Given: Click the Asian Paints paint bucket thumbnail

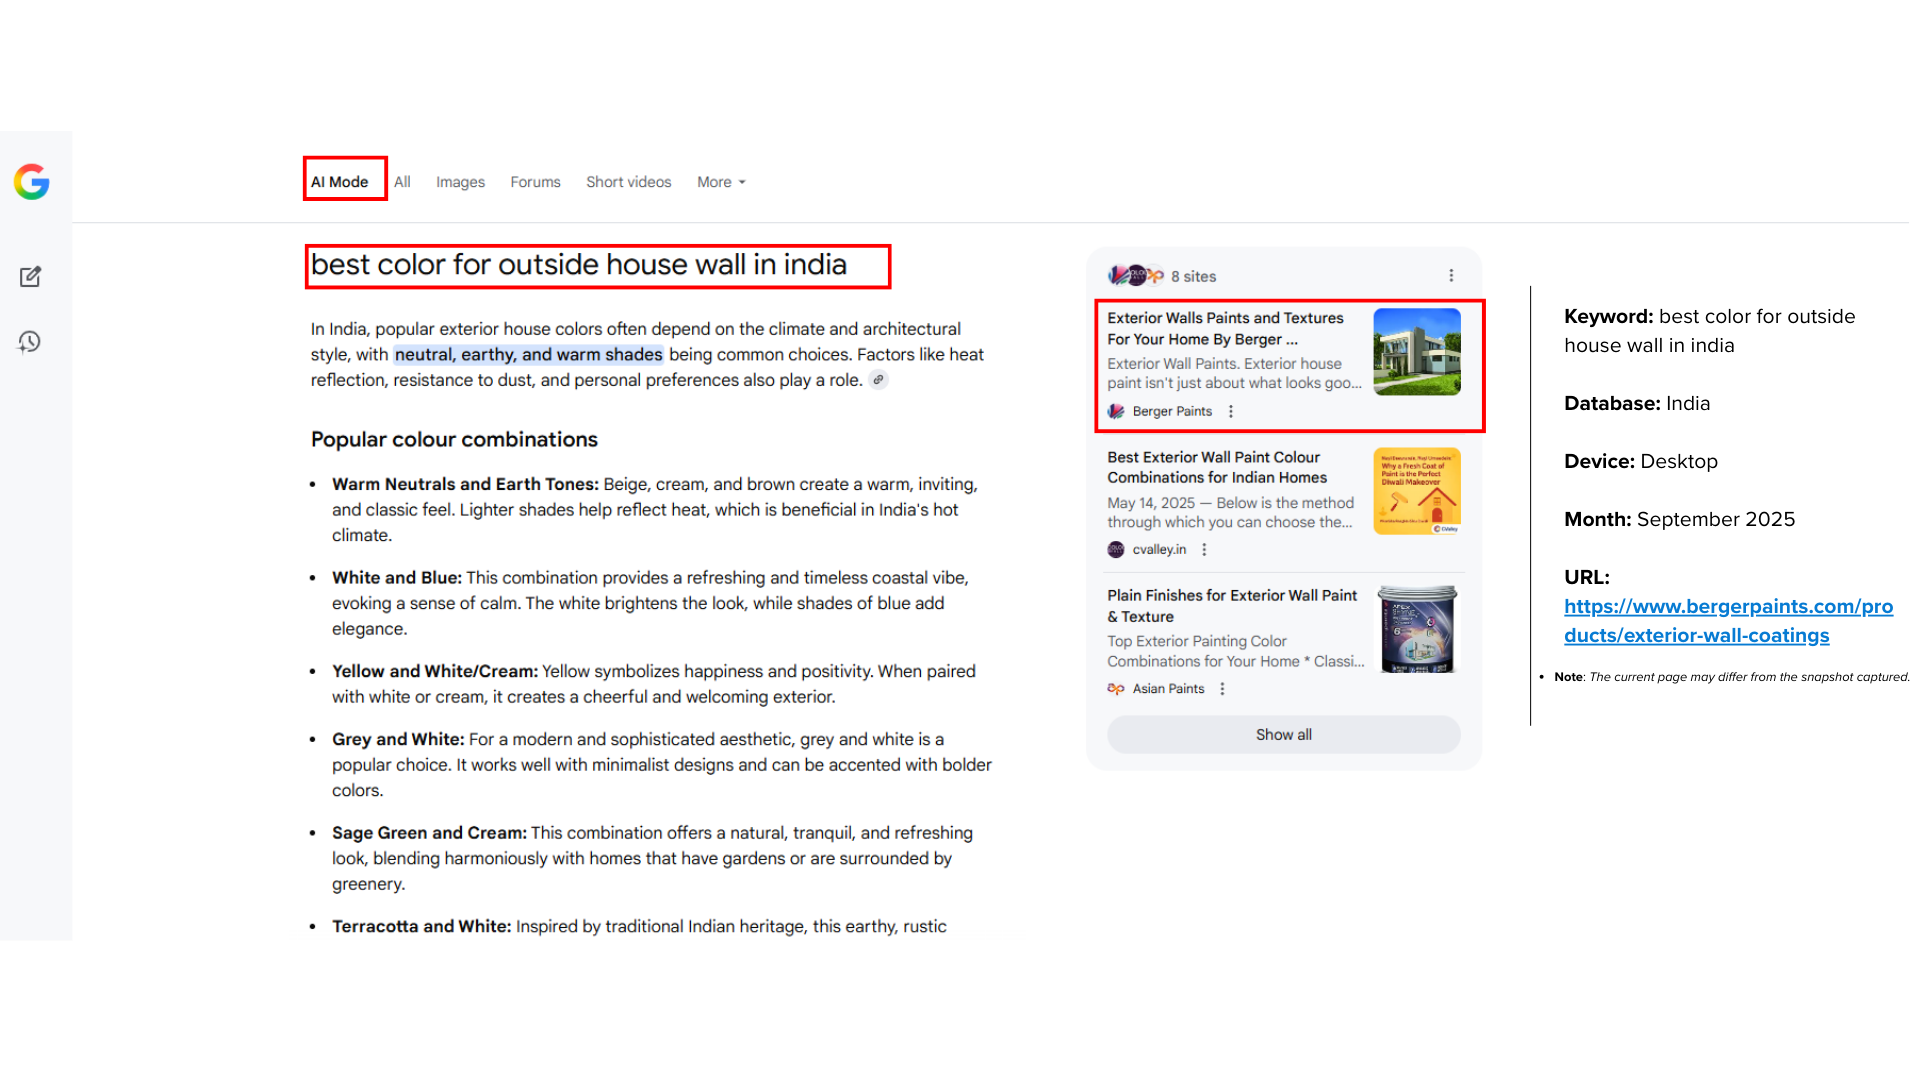Looking at the screenshot, I should coord(1416,629).
